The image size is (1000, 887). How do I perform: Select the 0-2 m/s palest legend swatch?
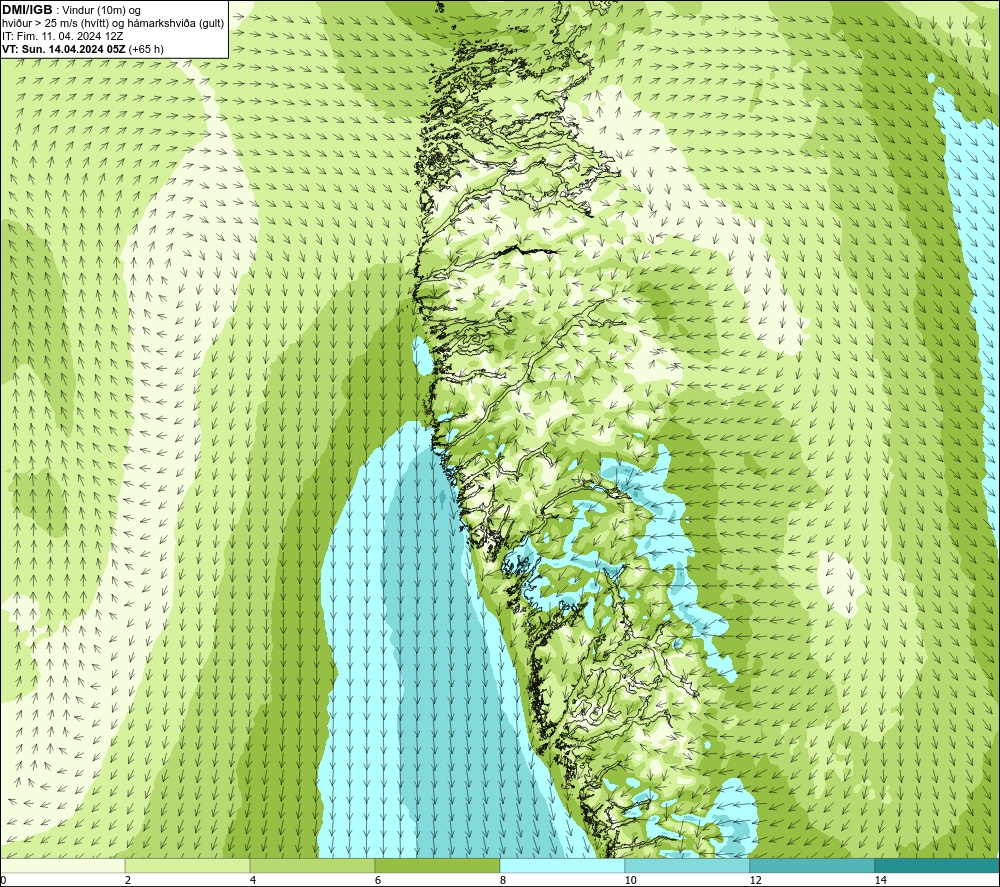click(x=62, y=865)
